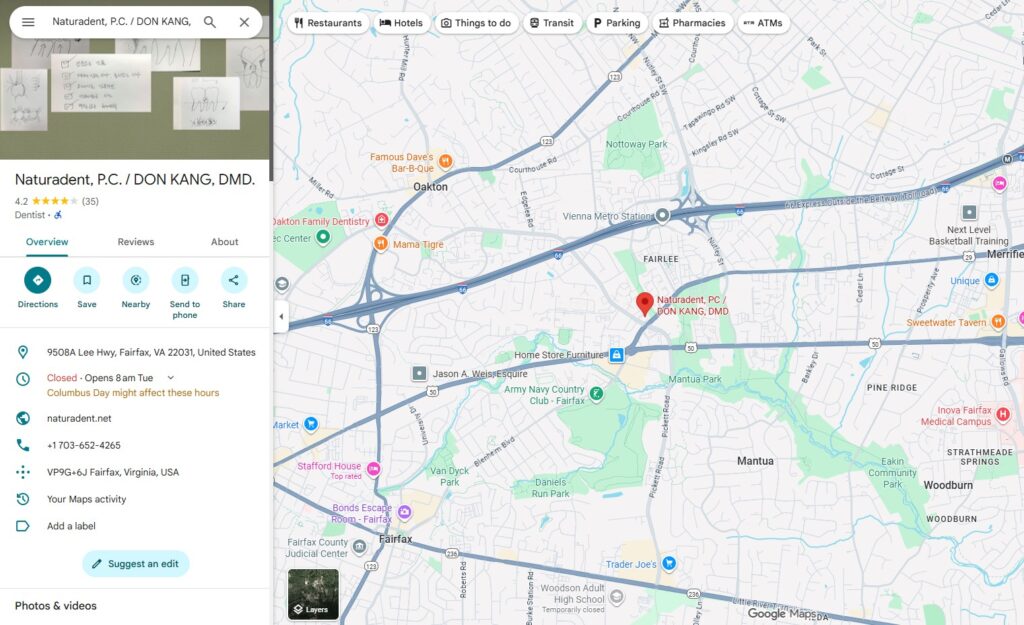Click the Directions icon button
Viewport: 1024px width, 625px height.
pos(38,280)
